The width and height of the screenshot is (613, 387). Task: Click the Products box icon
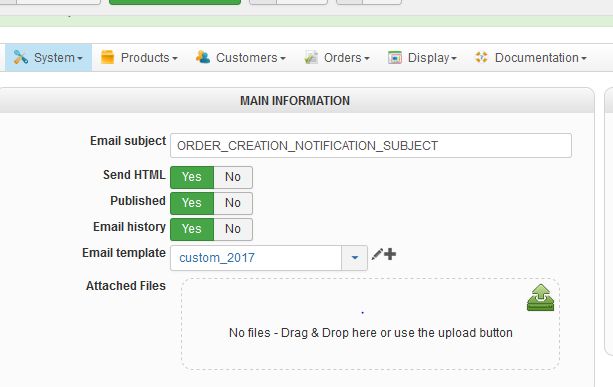[107, 57]
